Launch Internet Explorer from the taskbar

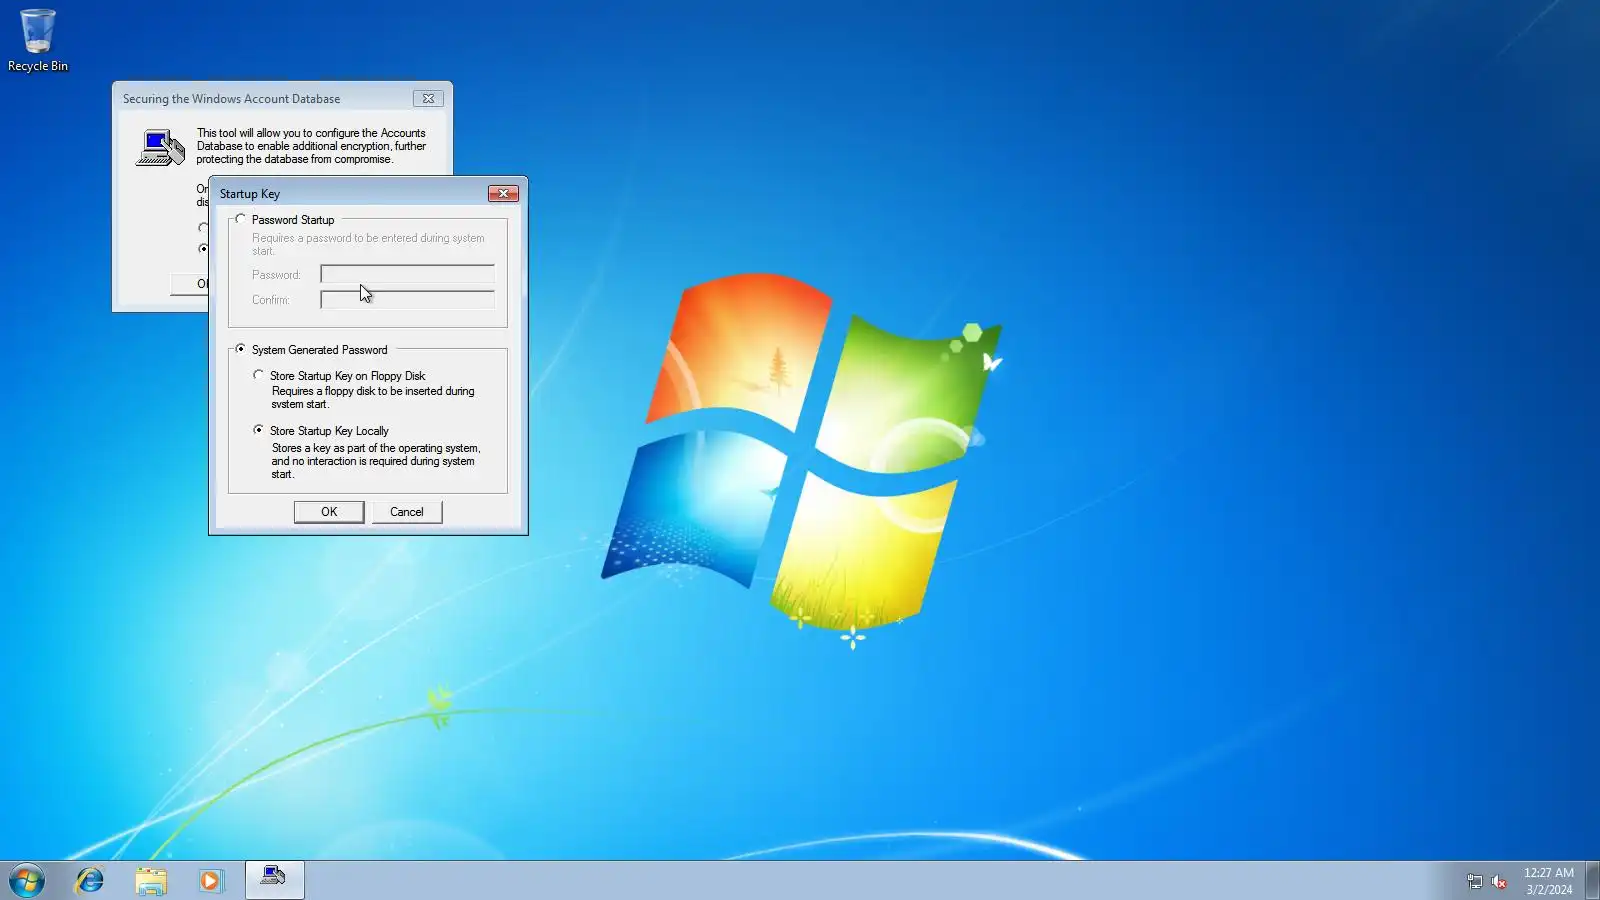tap(90, 881)
